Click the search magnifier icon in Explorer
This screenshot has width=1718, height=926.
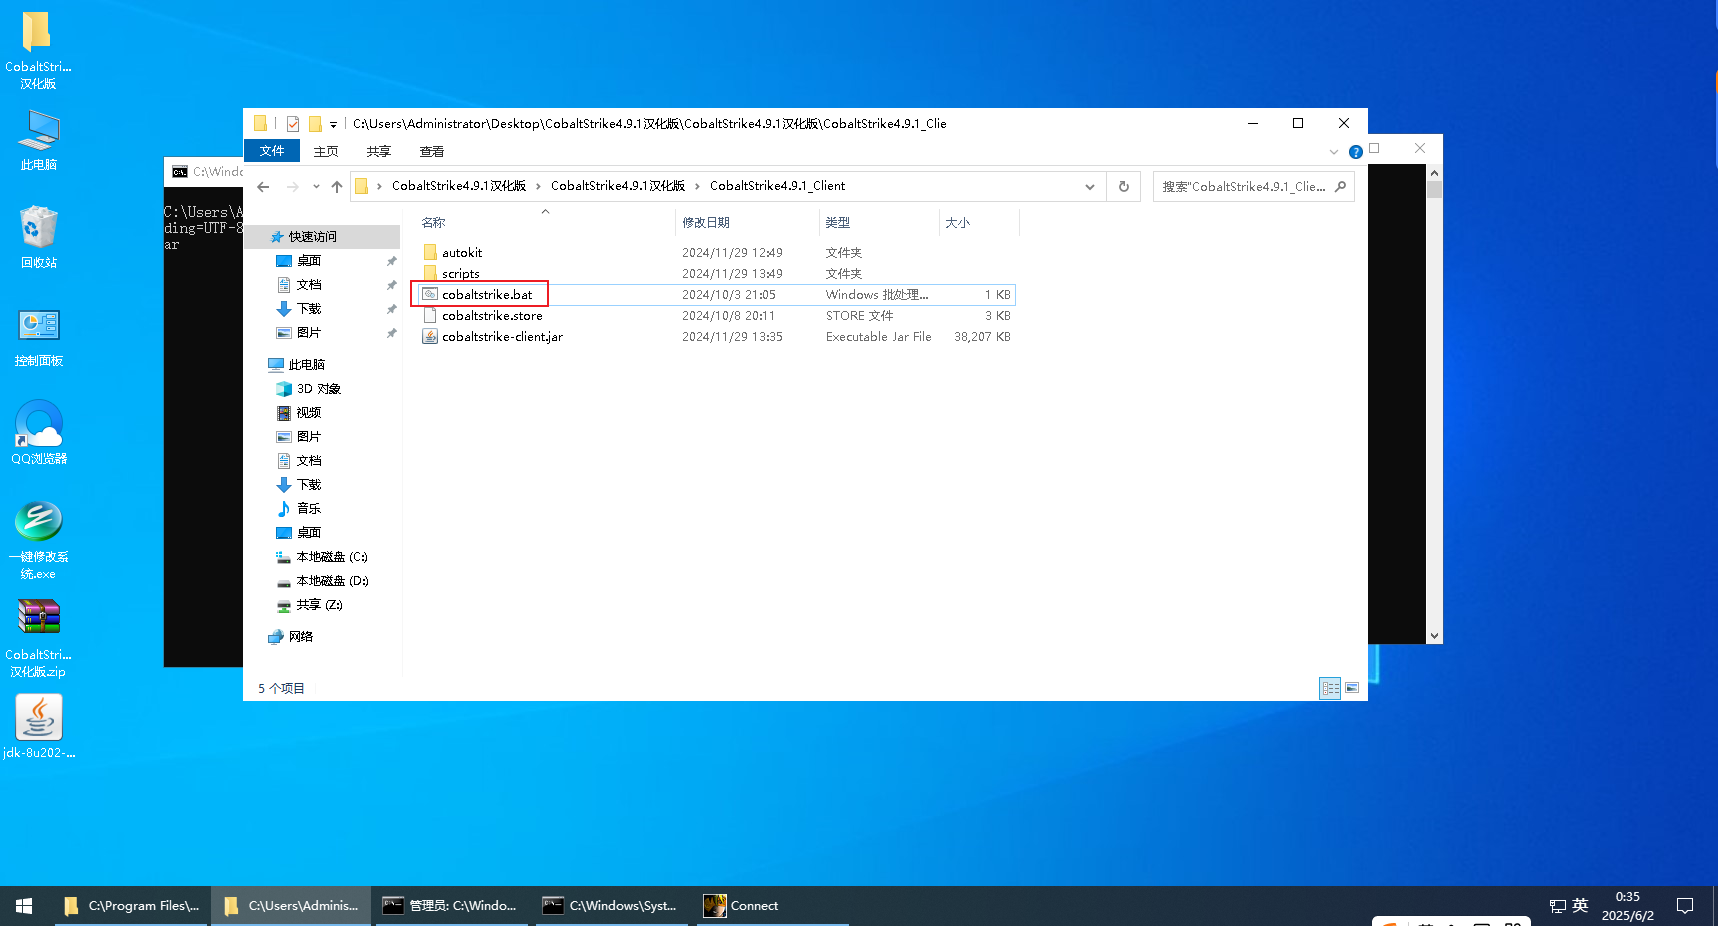tap(1341, 186)
